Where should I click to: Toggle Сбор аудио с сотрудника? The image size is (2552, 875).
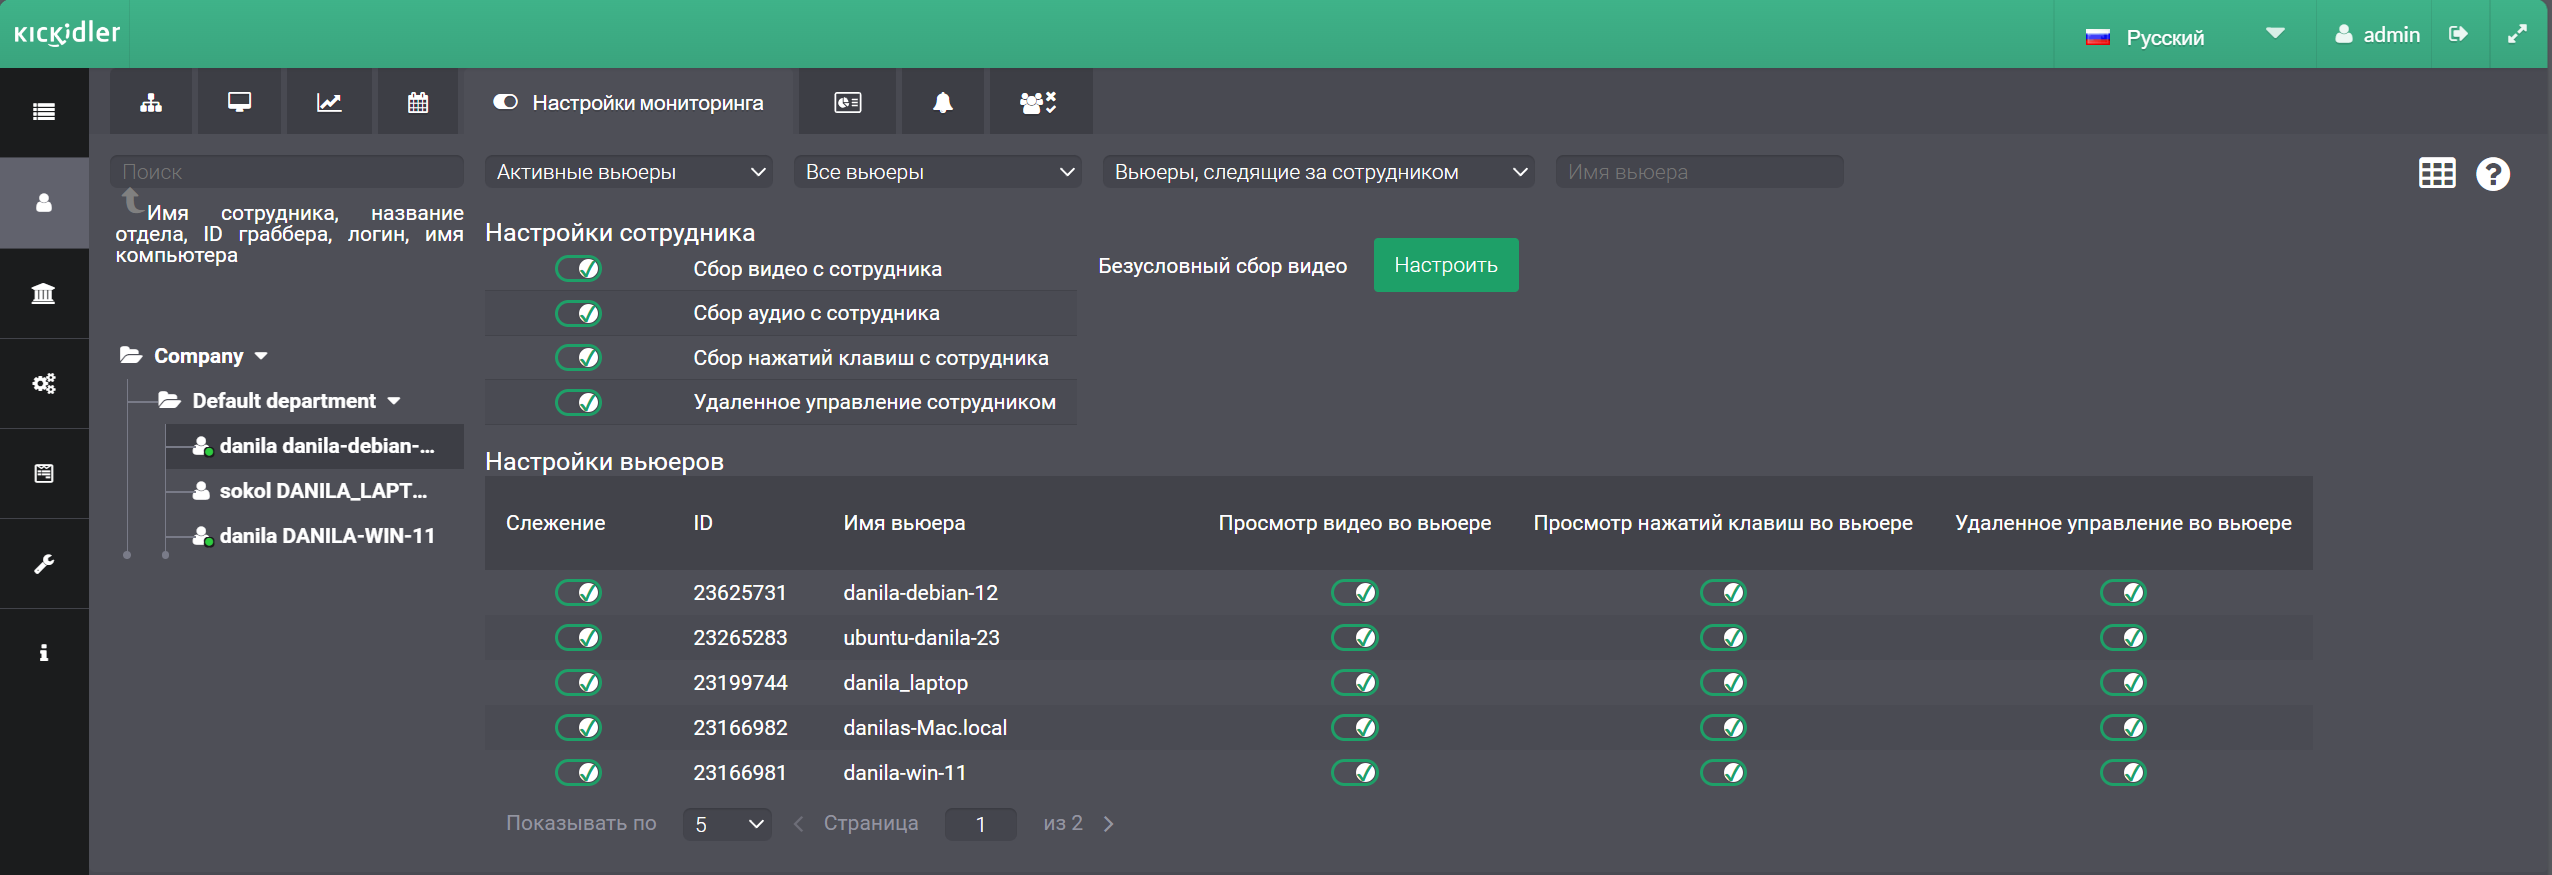point(578,313)
